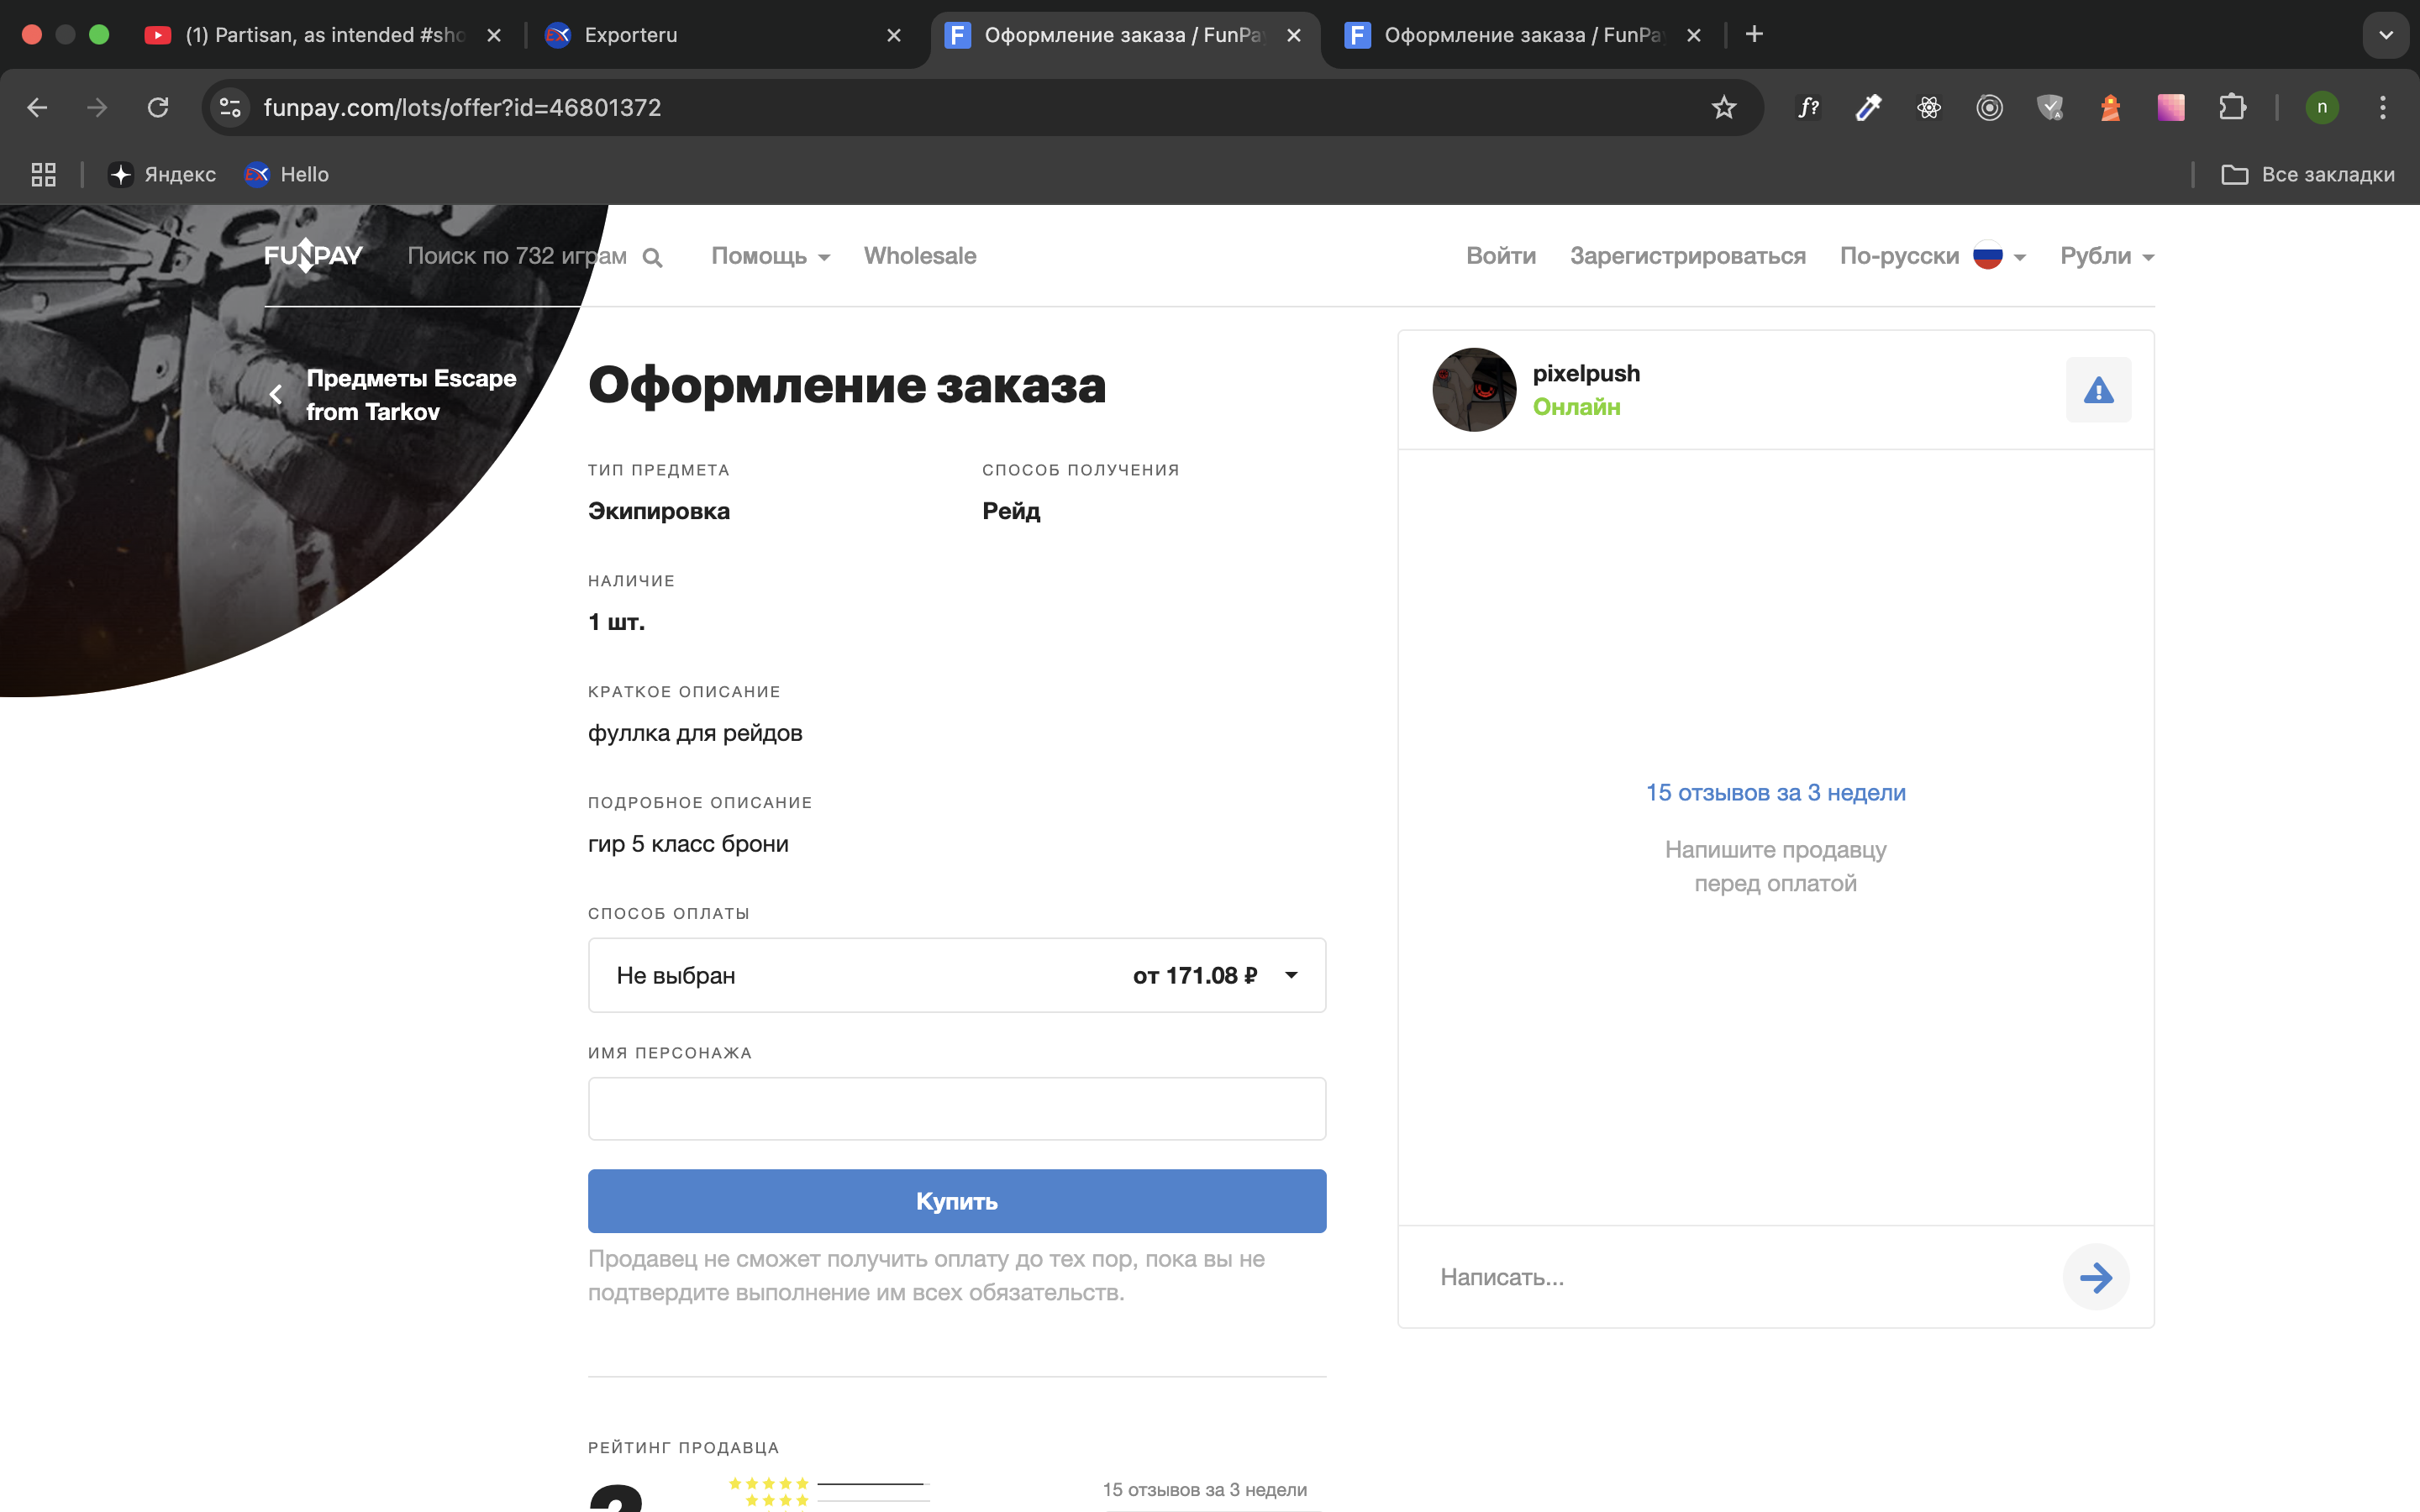Click the 'фуллка для рейдов' description text
The width and height of the screenshot is (2420, 1512).
(695, 733)
